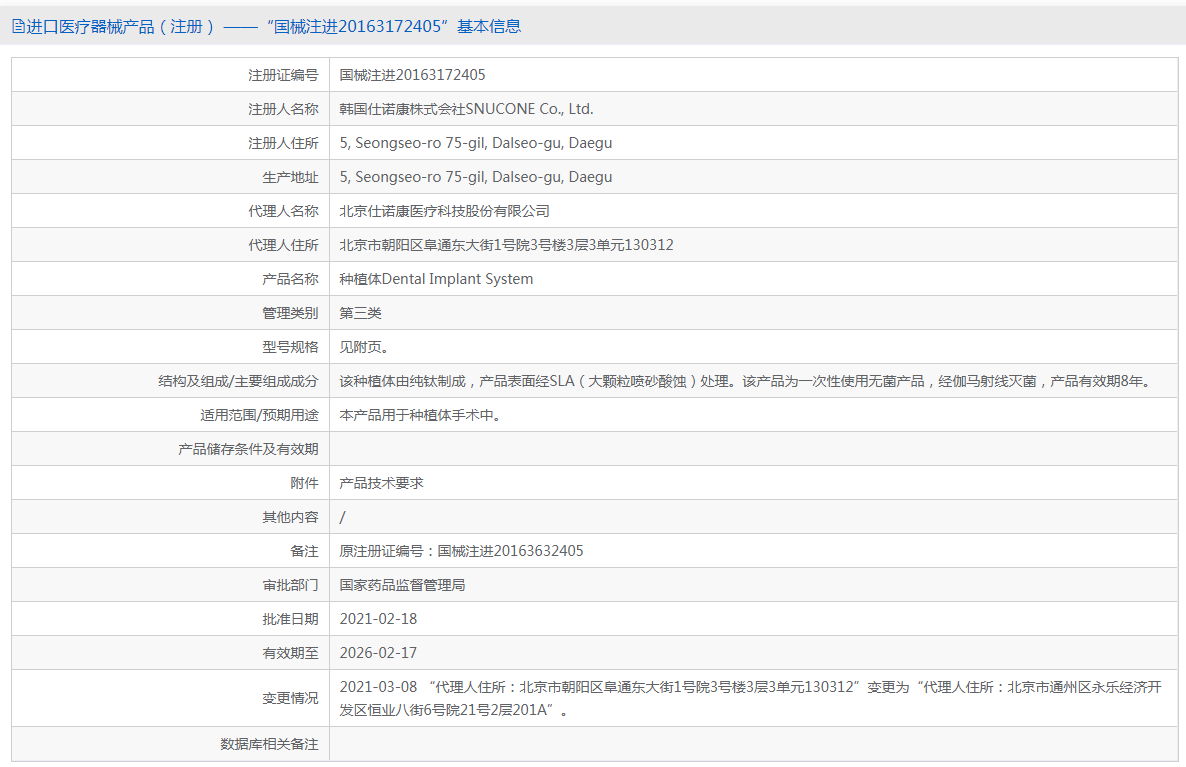Click the 代理人名称 label
This screenshot has height=767, width=1186.
pos(283,211)
